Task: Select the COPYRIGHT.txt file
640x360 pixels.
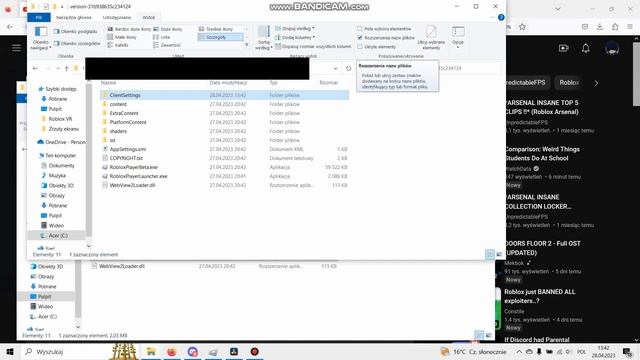Action: 126,158
